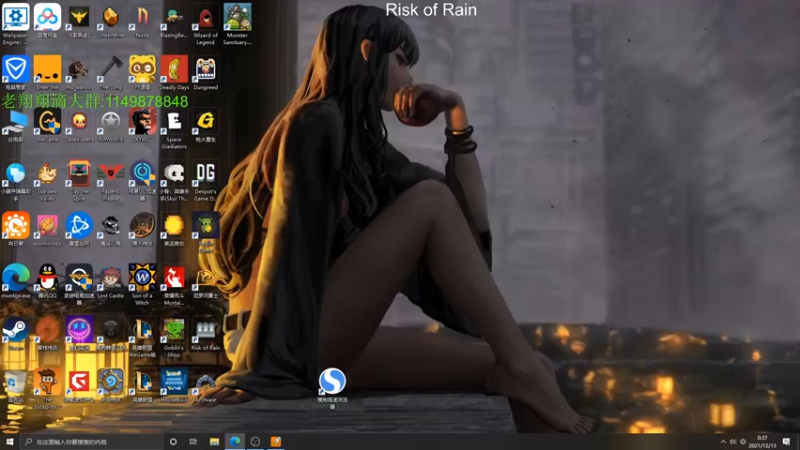Open the Slay the Spire shortcut
This screenshot has height=450, width=800.
click(x=79, y=181)
